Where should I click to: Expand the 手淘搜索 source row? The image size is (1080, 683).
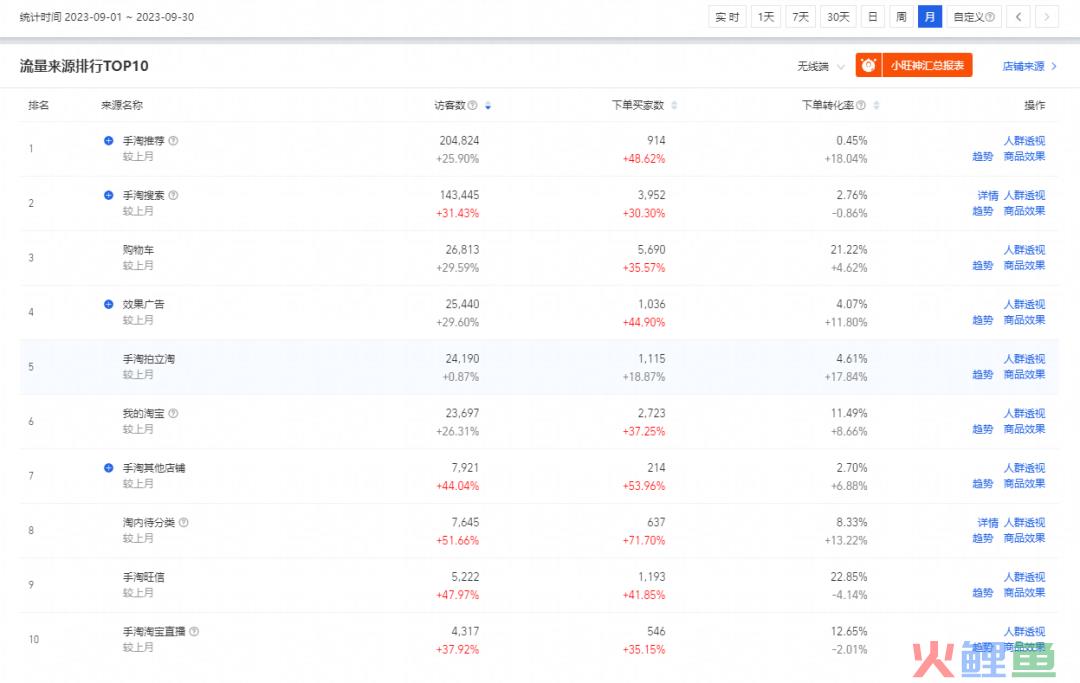click(108, 195)
